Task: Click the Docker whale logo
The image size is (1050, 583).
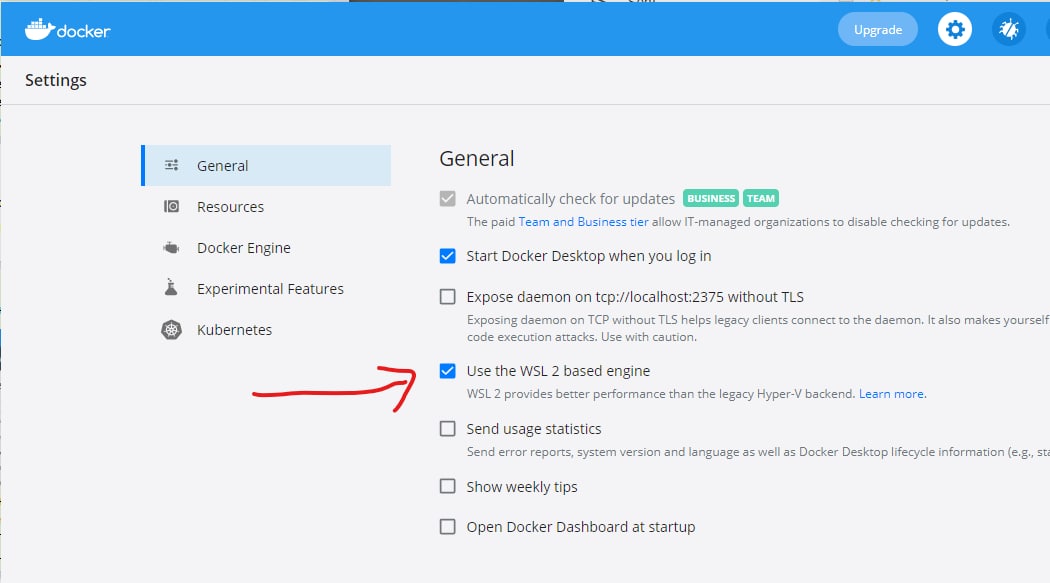Action: click(68, 29)
